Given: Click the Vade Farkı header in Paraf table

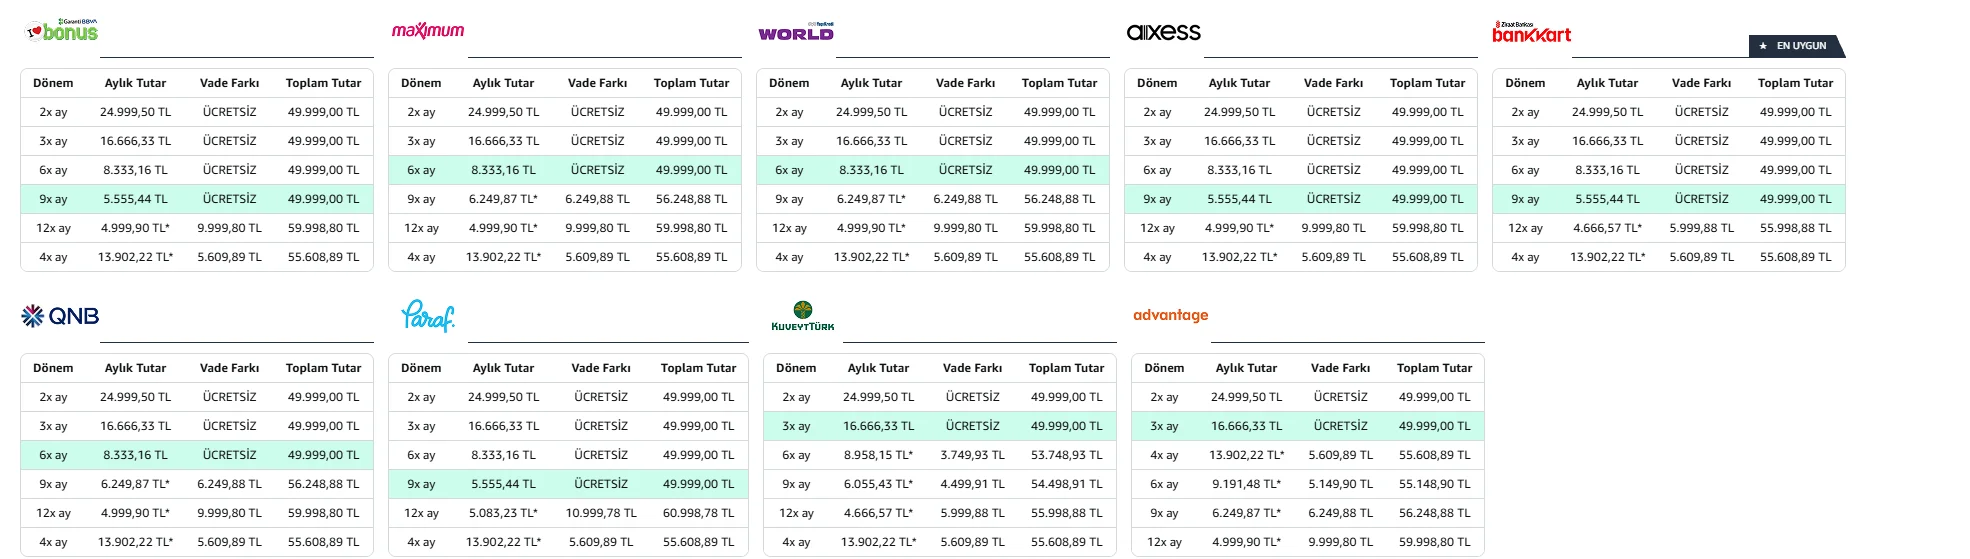Looking at the screenshot, I should pyautogui.click(x=601, y=368).
